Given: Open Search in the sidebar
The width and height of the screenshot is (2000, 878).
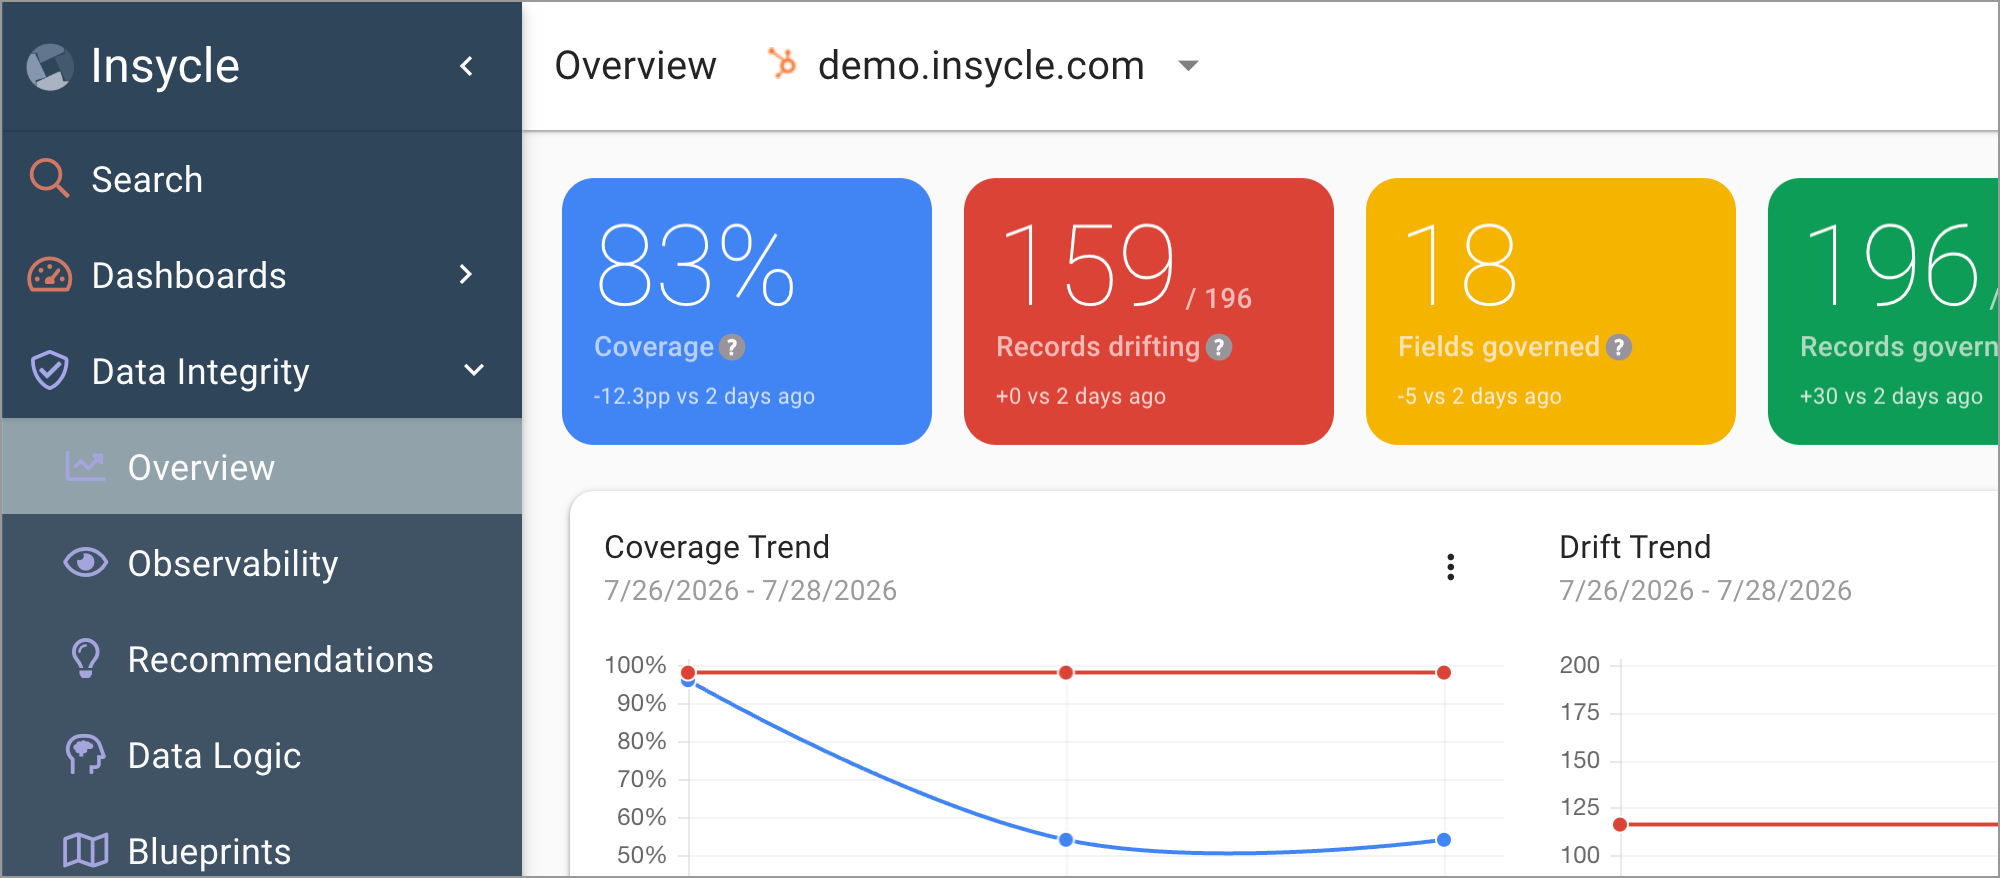Looking at the screenshot, I should click(x=262, y=179).
